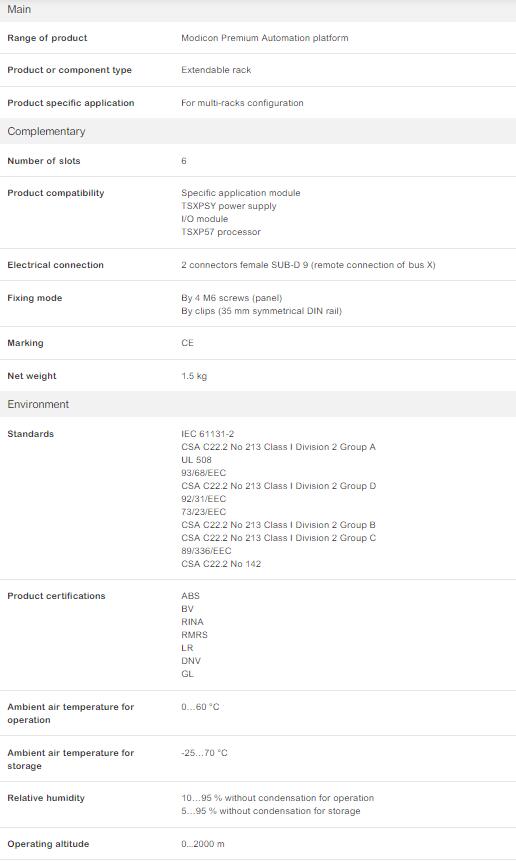516x862 pixels.
Task: Collapse the Complementary section header
Action: [x=258, y=131]
